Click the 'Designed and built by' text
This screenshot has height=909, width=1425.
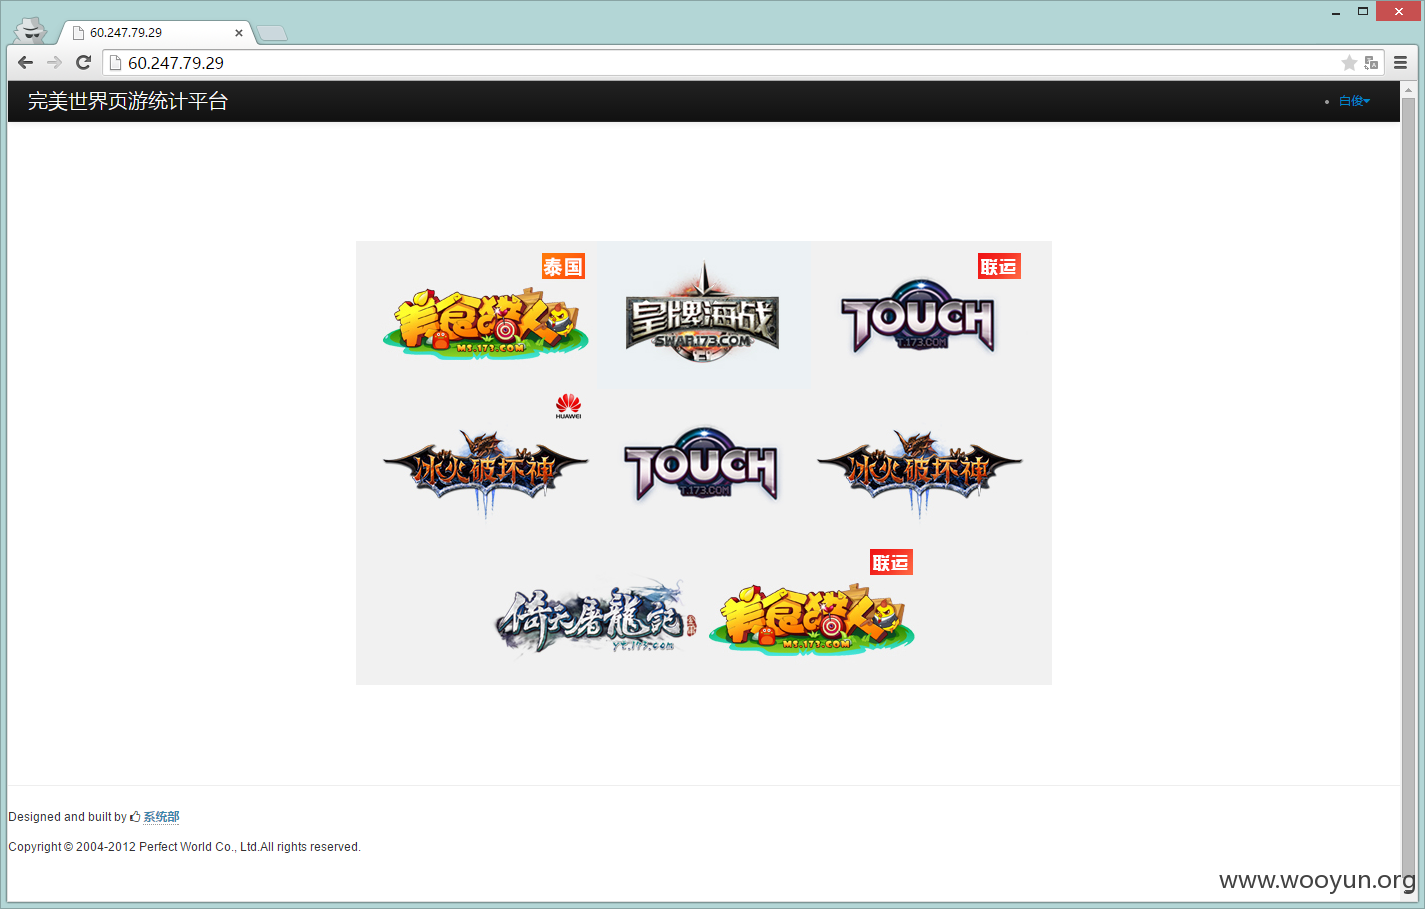tap(67, 817)
